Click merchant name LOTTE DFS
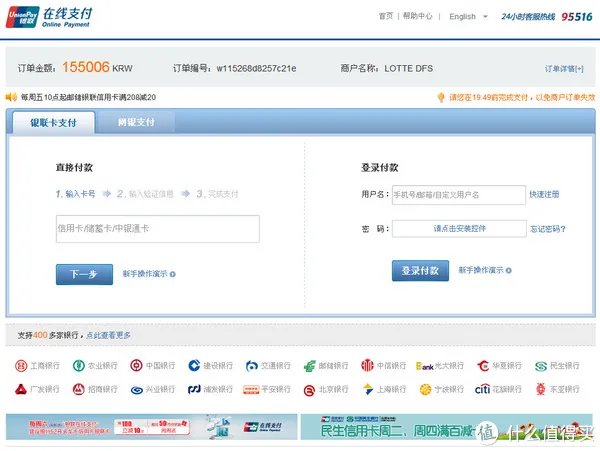 click(x=409, y=68)
